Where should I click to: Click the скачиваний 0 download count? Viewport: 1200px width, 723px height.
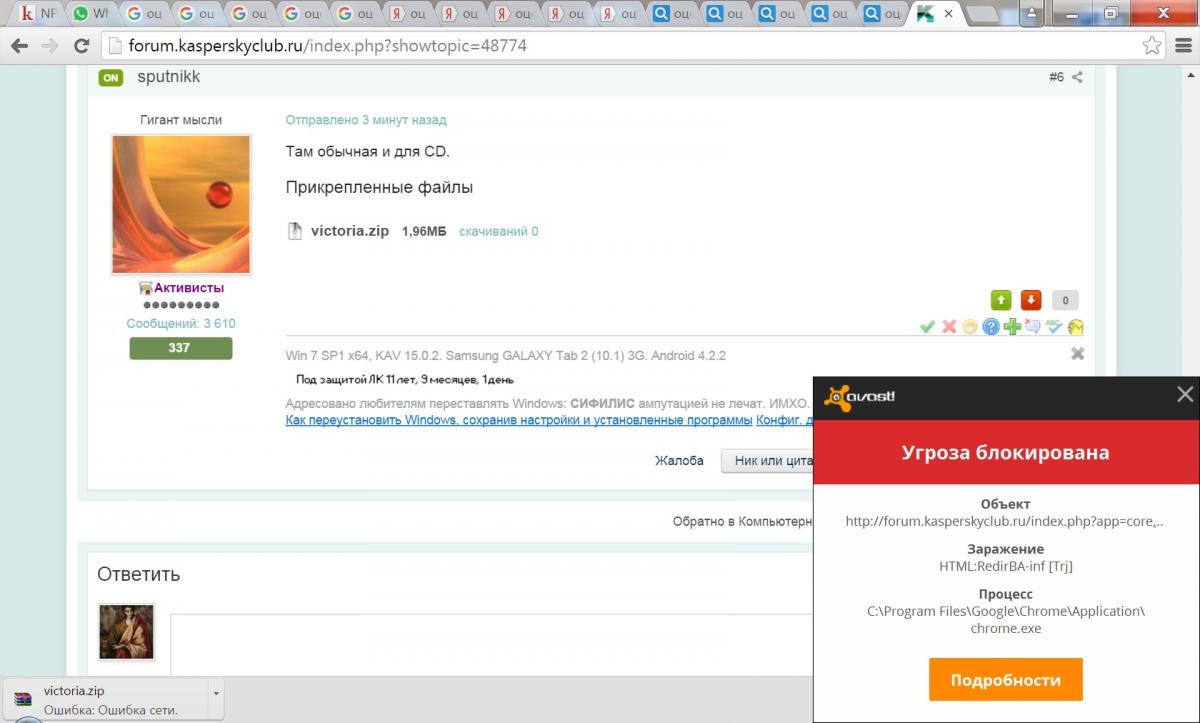pos(499,231)
